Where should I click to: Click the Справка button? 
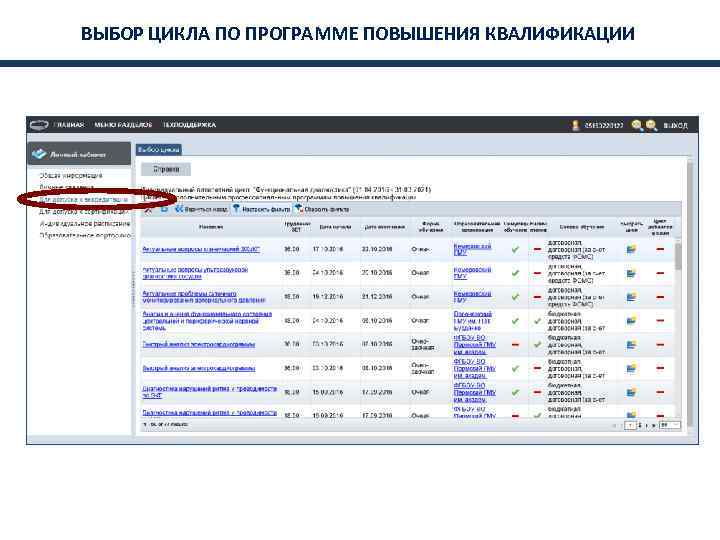coord(166,169)
